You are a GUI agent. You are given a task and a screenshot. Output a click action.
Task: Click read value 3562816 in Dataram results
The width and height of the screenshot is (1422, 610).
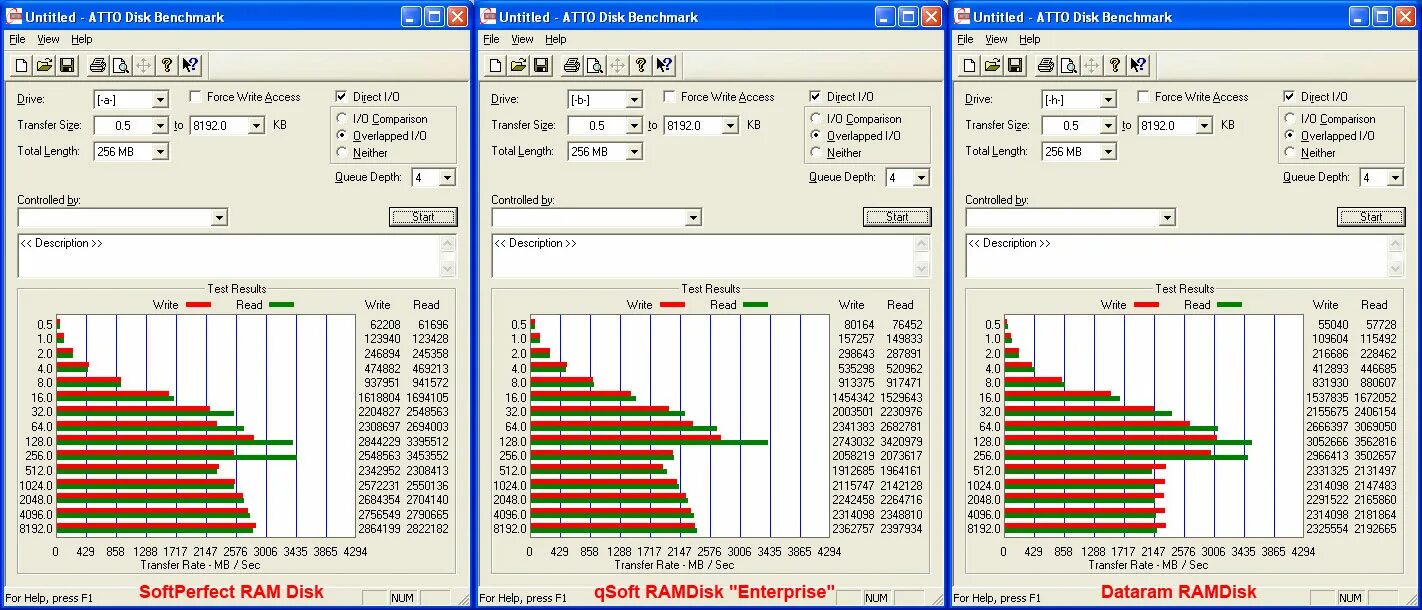click(1375, 441)
